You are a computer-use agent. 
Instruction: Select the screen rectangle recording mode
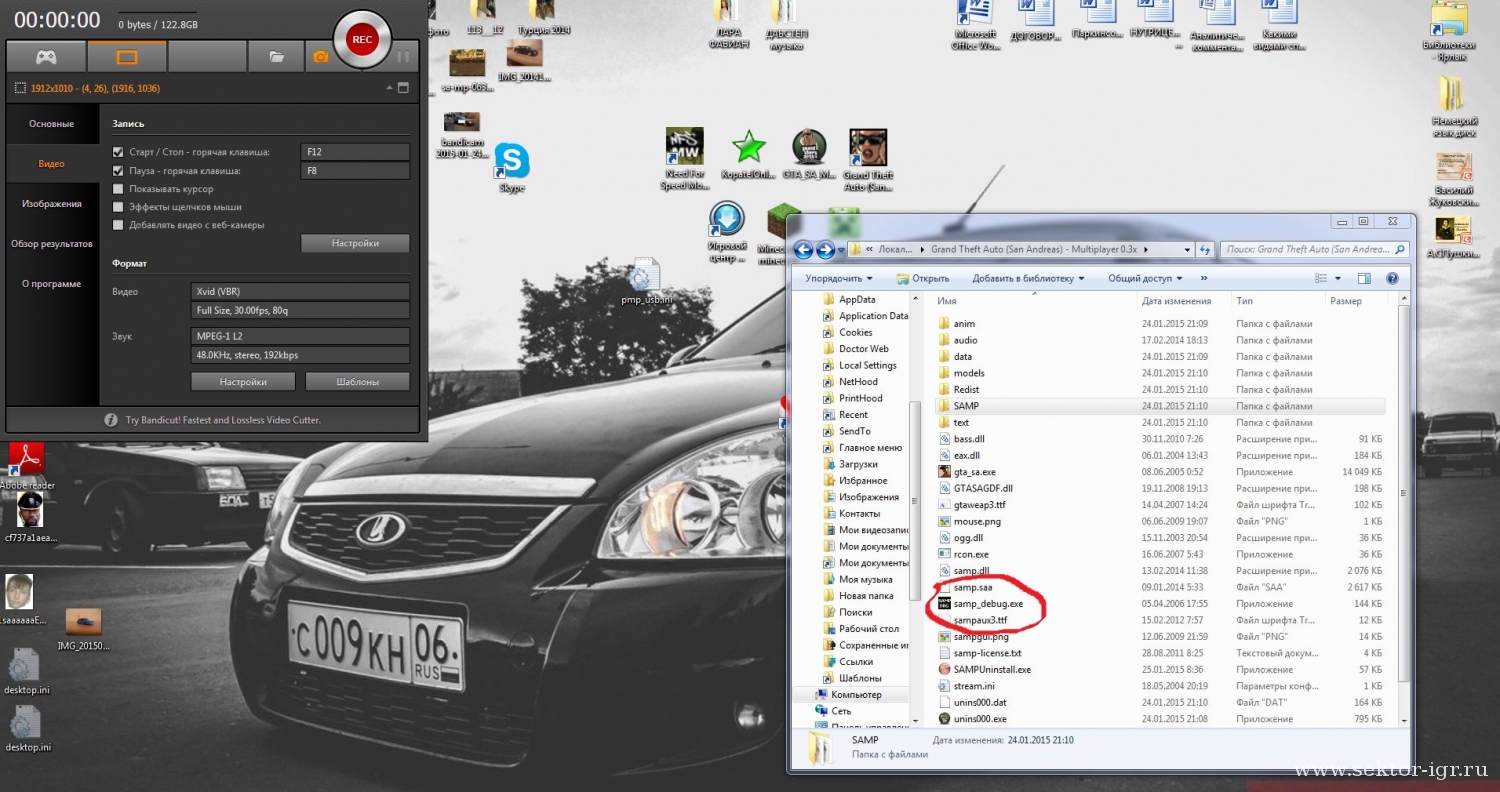click(127, 57)
